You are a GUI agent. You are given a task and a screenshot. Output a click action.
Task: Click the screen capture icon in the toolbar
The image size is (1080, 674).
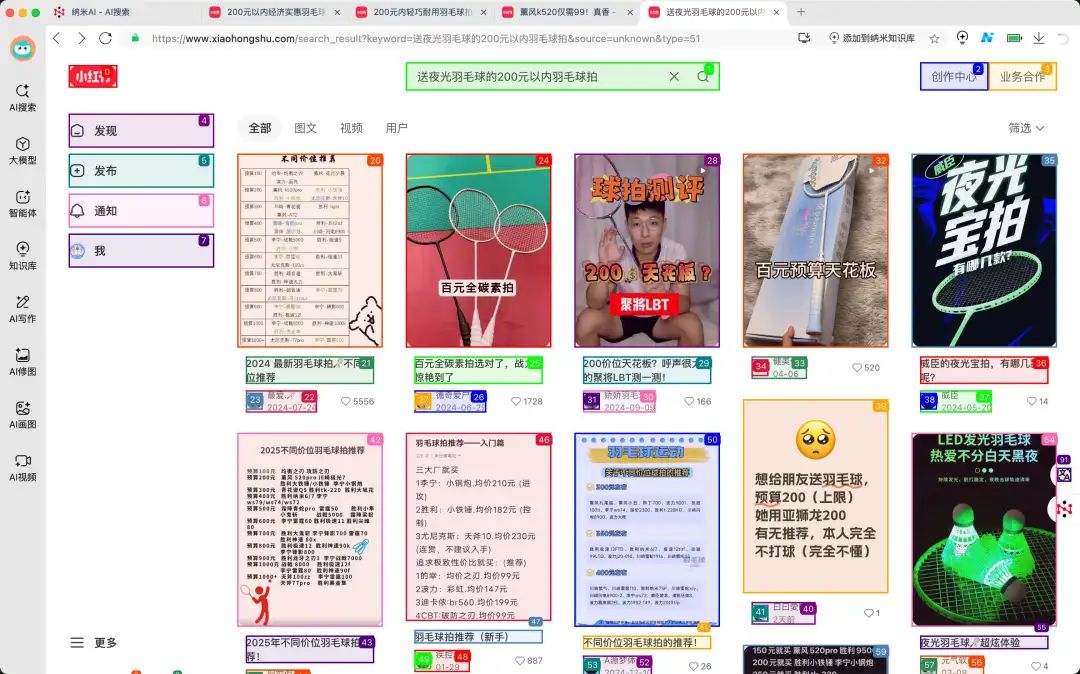pyautogui.click(x=804, y=39)
